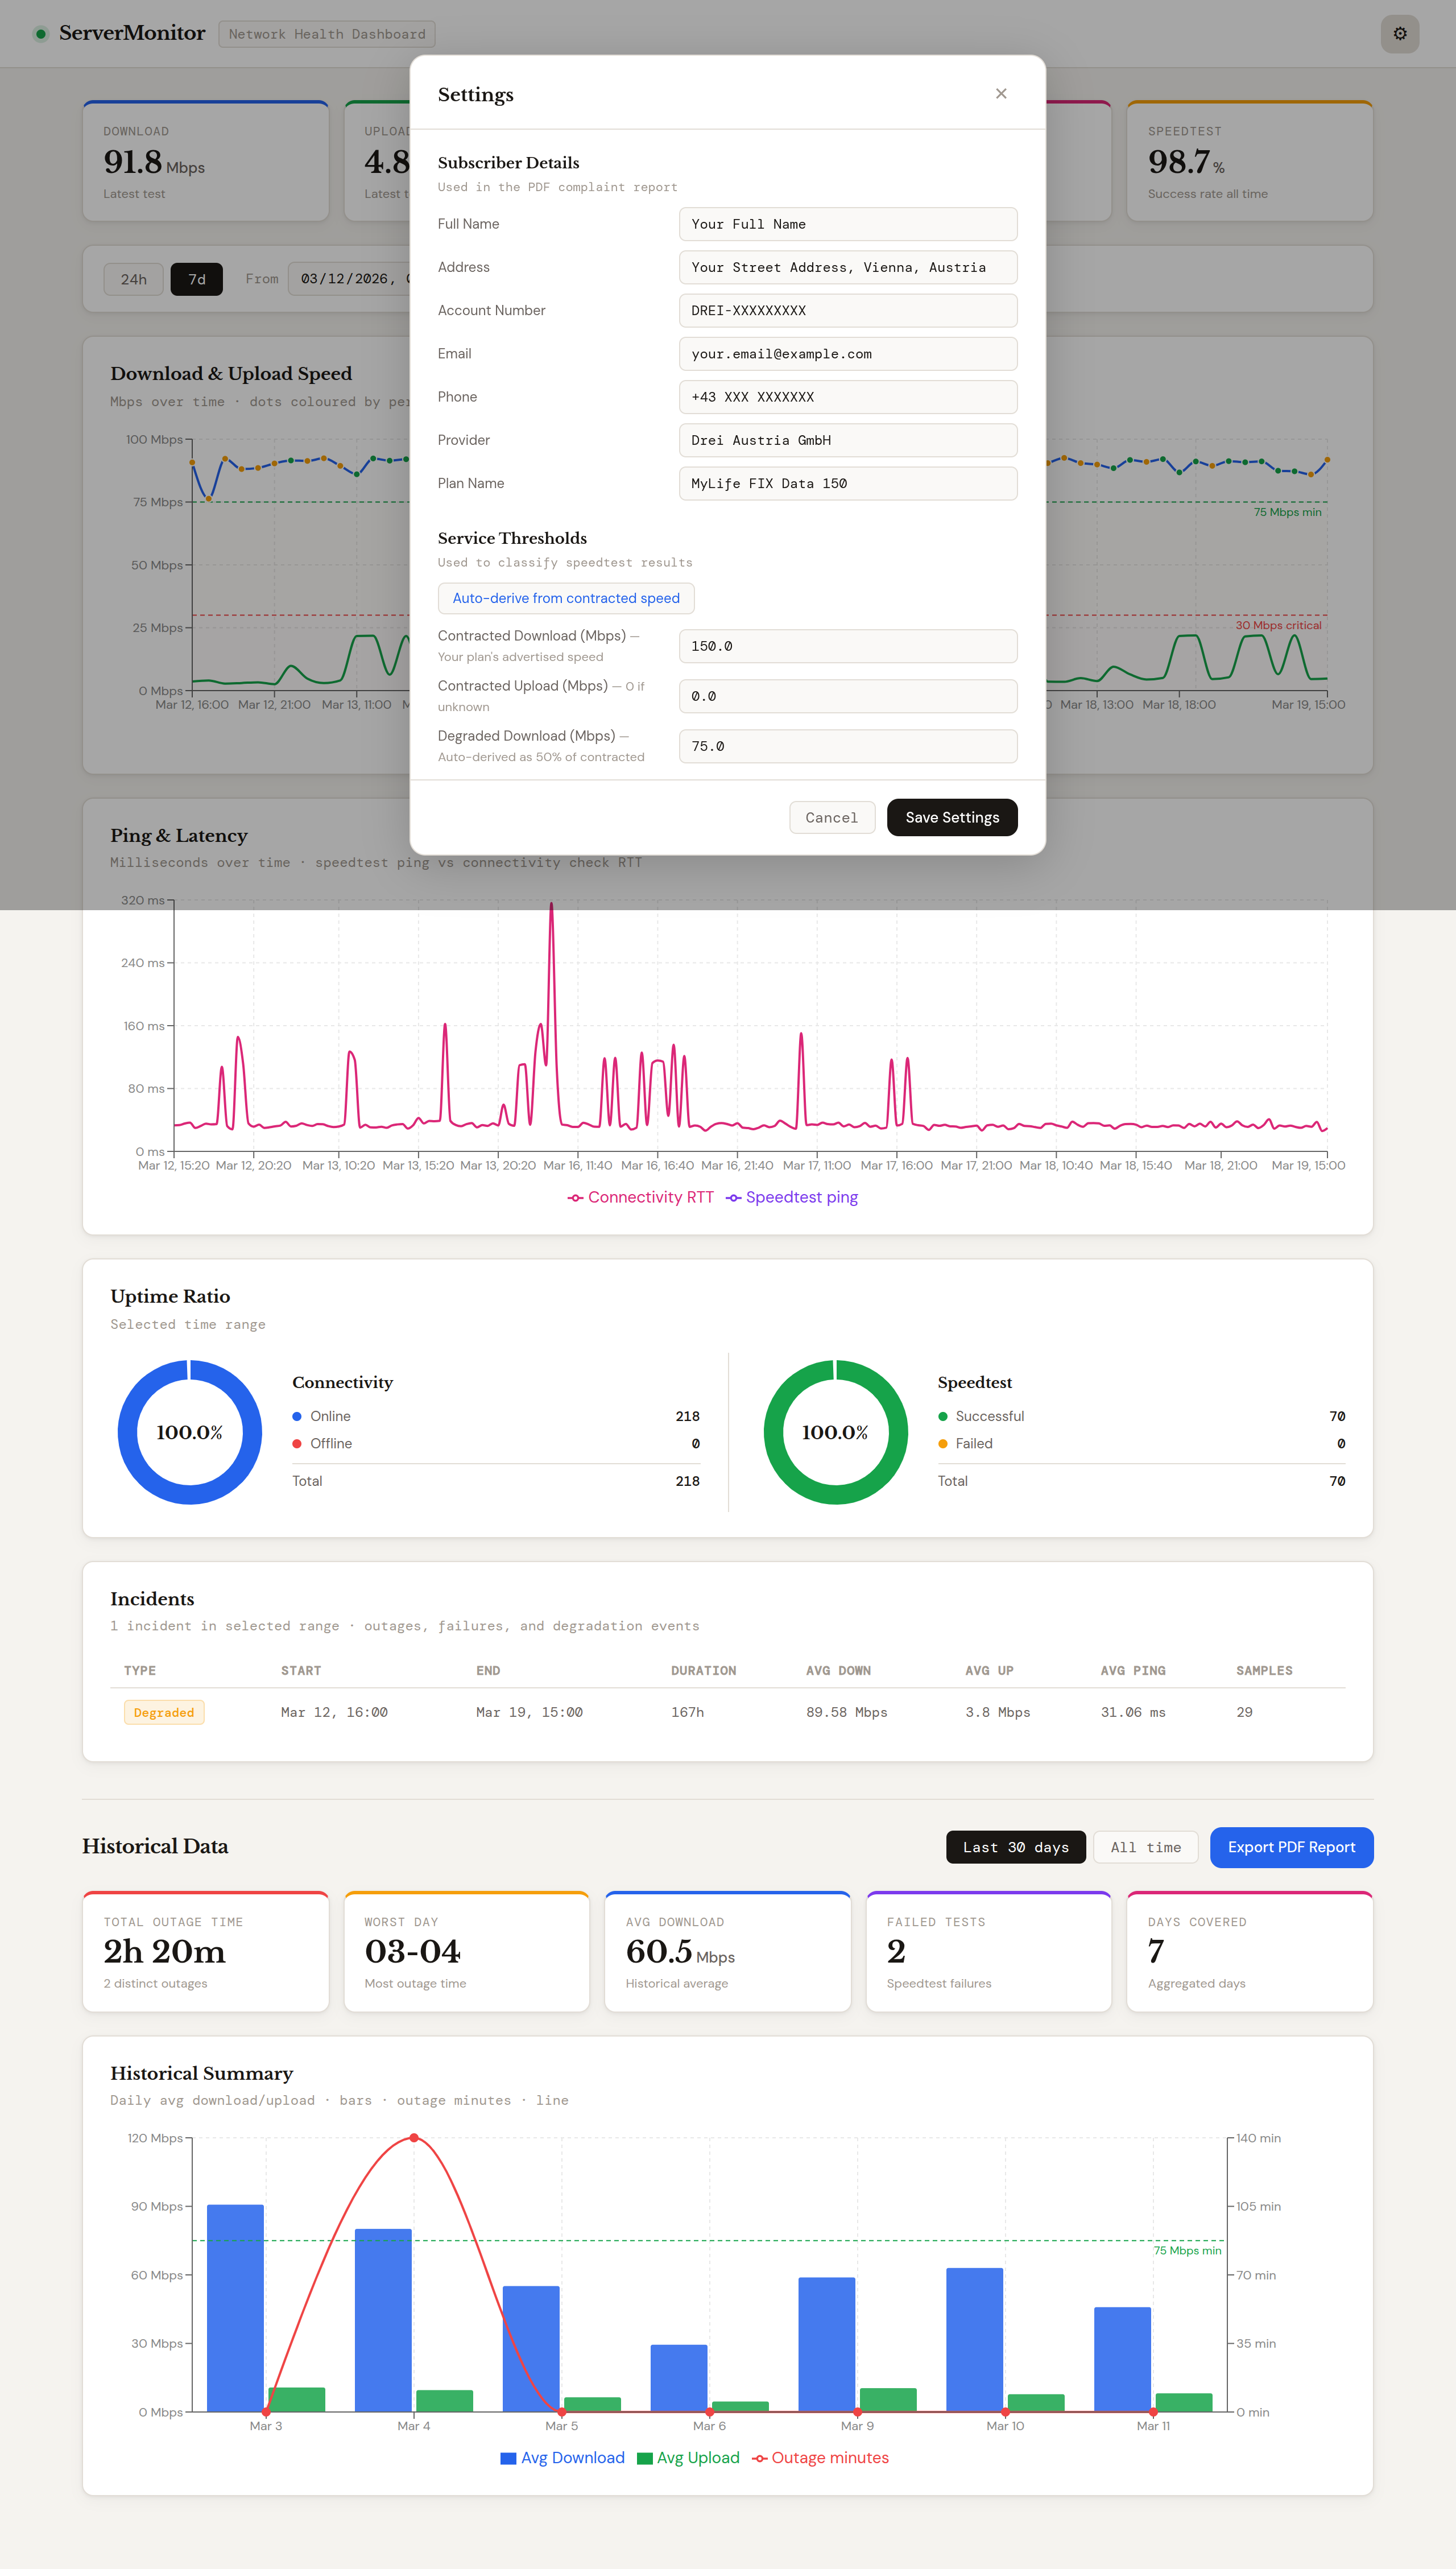Open the settings gear icon

(x=1400, y=33)
